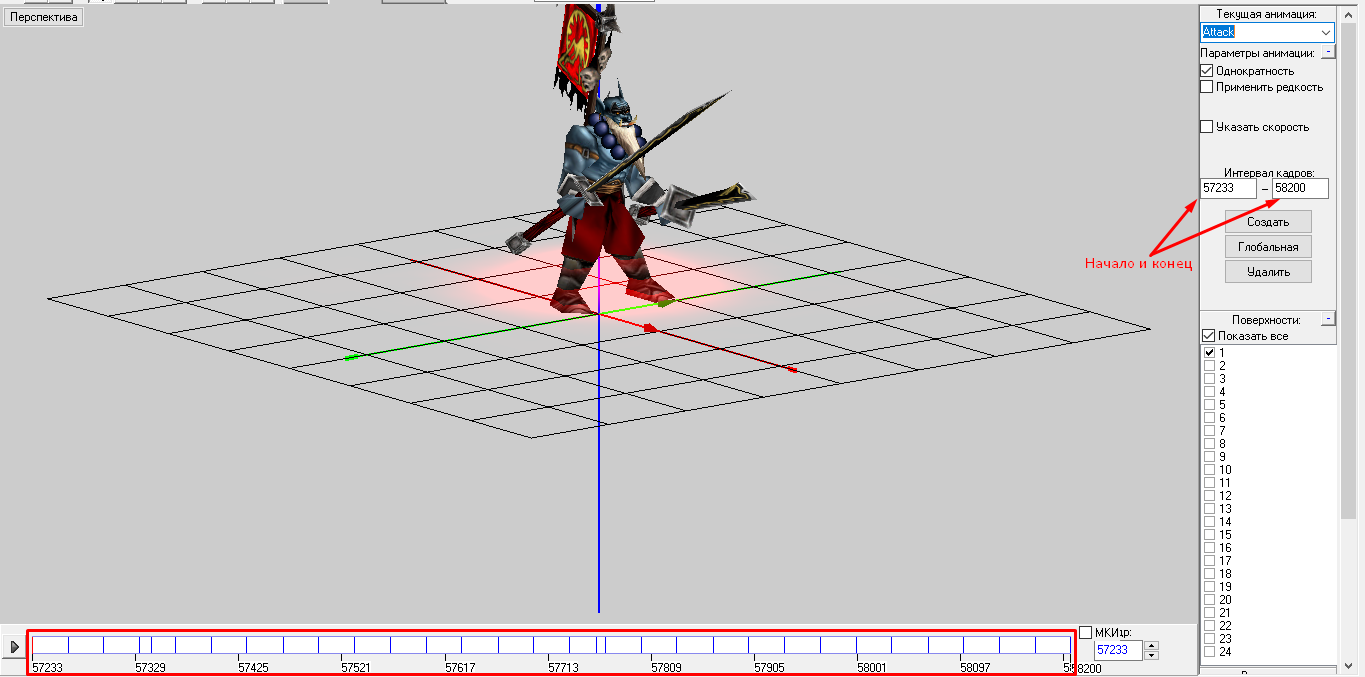
Task: Check surface 8 checkbox
Action: click(x=1209, y=444)
